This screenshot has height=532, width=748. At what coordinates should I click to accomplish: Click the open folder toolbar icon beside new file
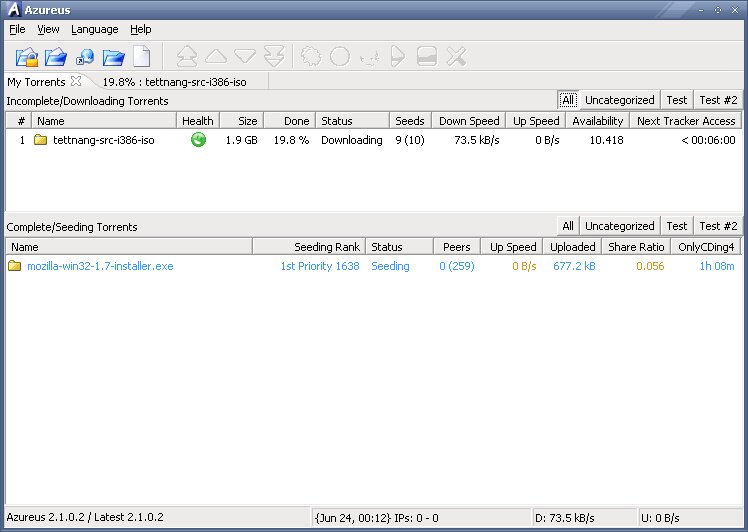pyautogui.click(x=114, y=57)
